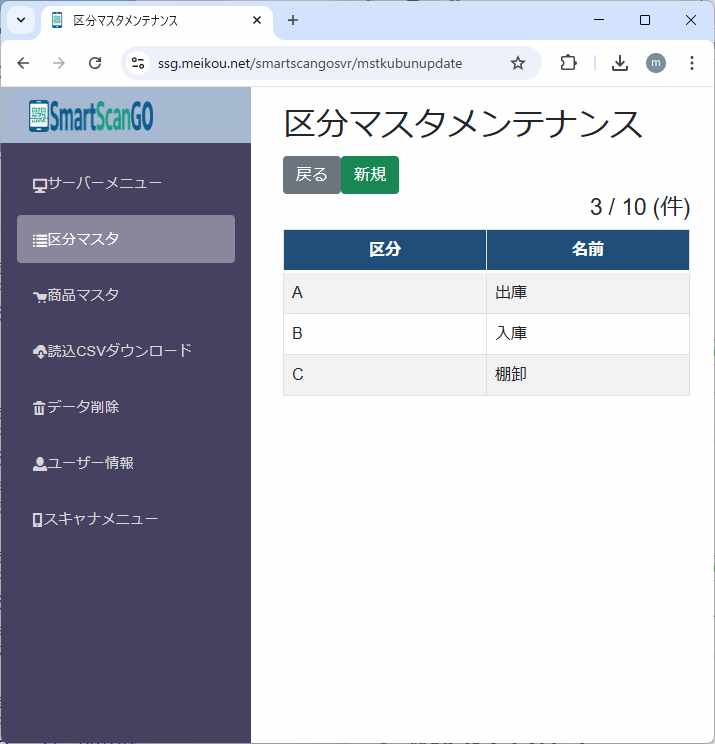
Task: Select the 区分マスタメンテナンス browser tab
Action: click(157, 21)
